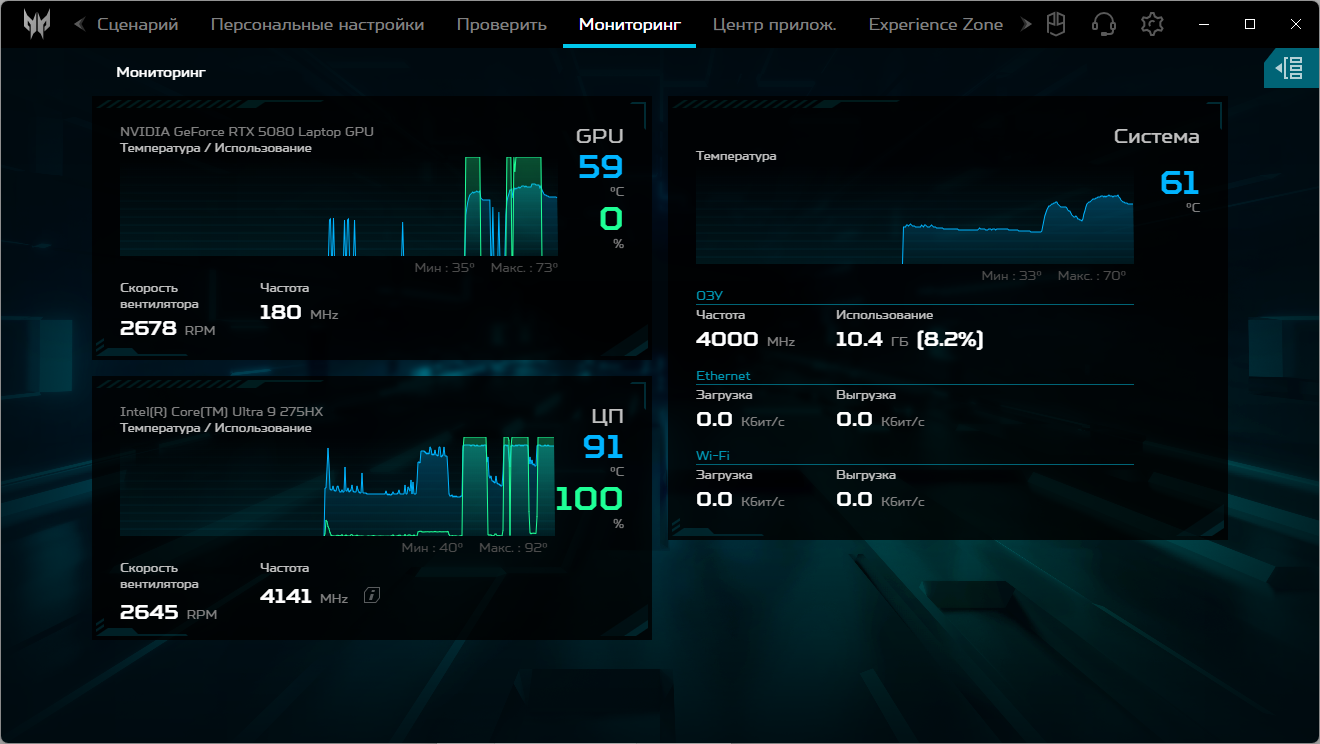
Task: Click the "Intel(R) Core(TM) Ultra 9 275HX" label
Action: pos(222,411)
